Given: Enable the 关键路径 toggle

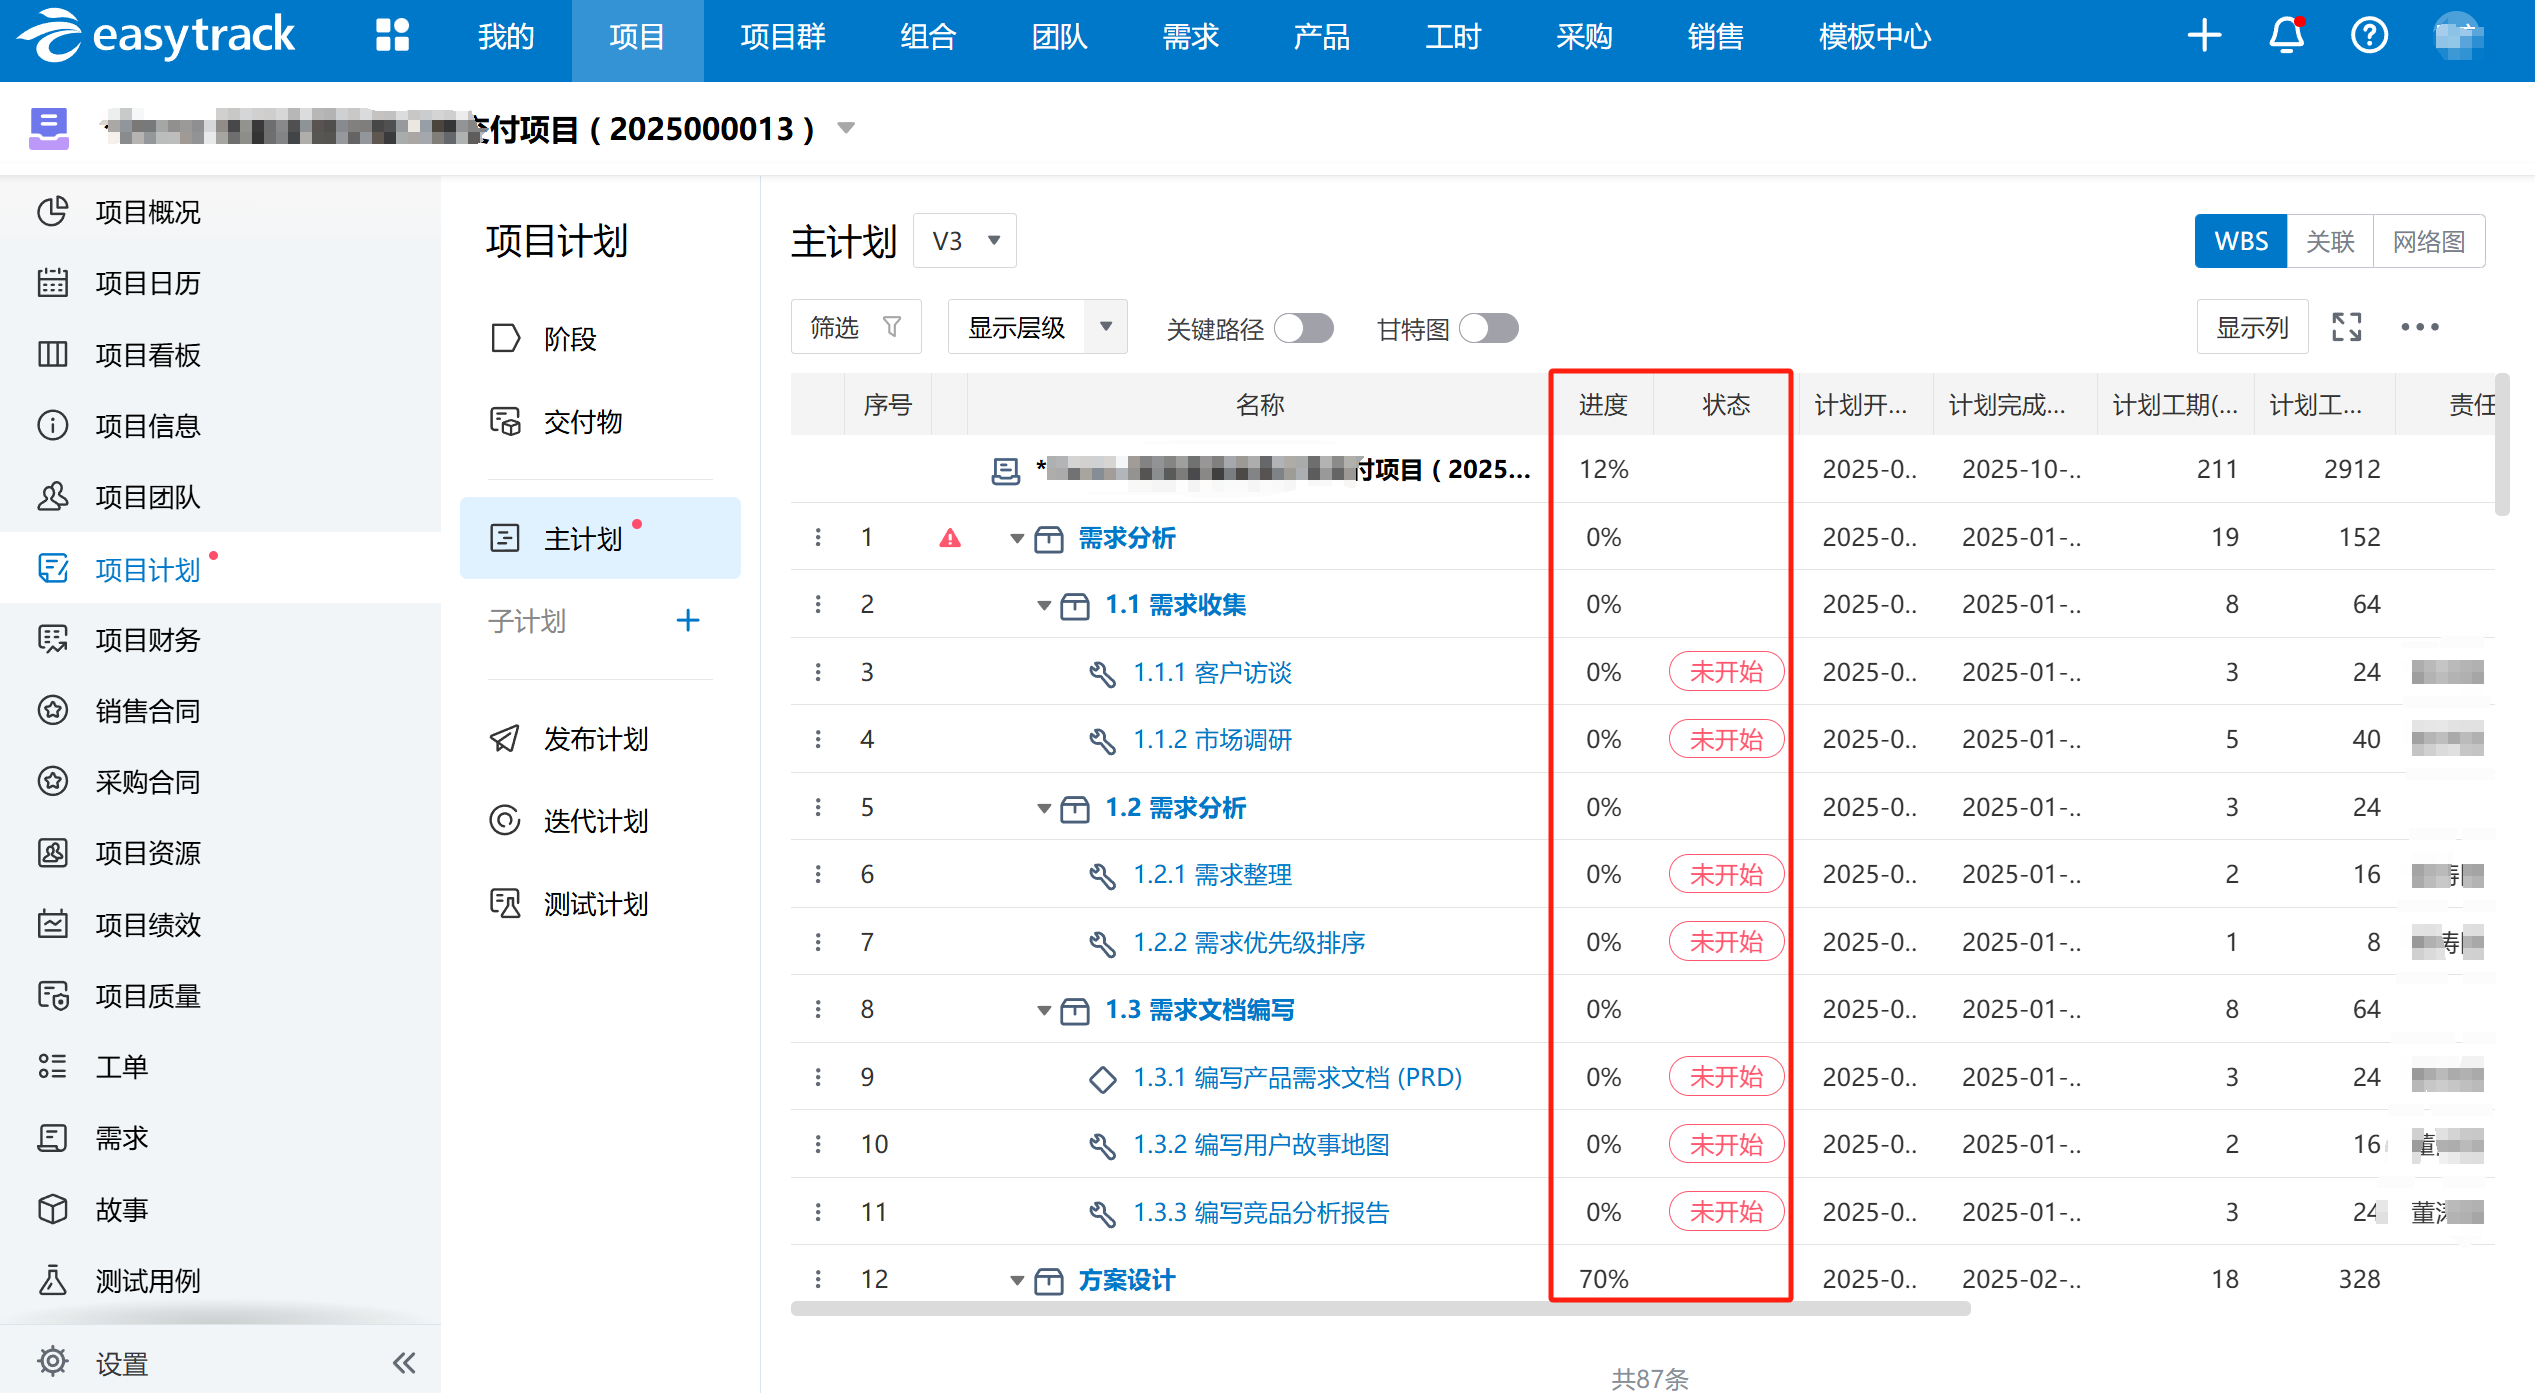Looking at the screenshot, I should [x=1305, y=328].
